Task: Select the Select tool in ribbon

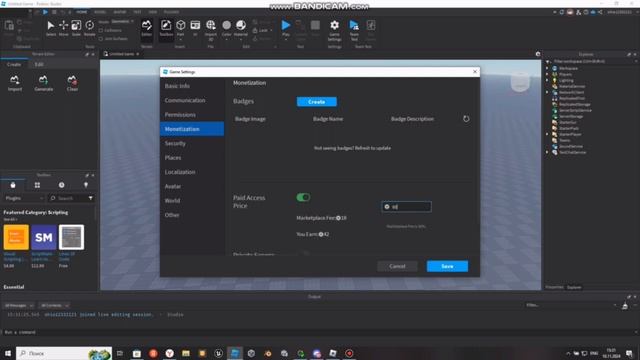Action: pyautogui.click(x=51, y=28)
